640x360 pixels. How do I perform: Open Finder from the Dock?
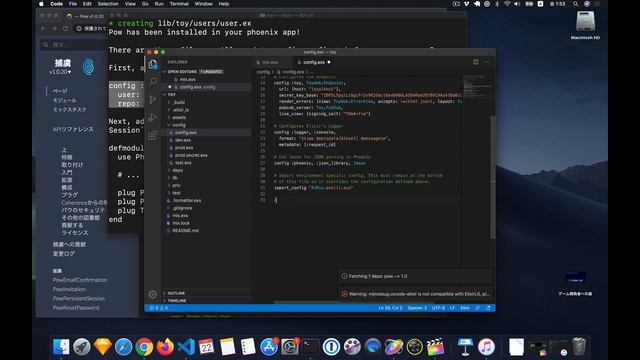pos(61,347)
